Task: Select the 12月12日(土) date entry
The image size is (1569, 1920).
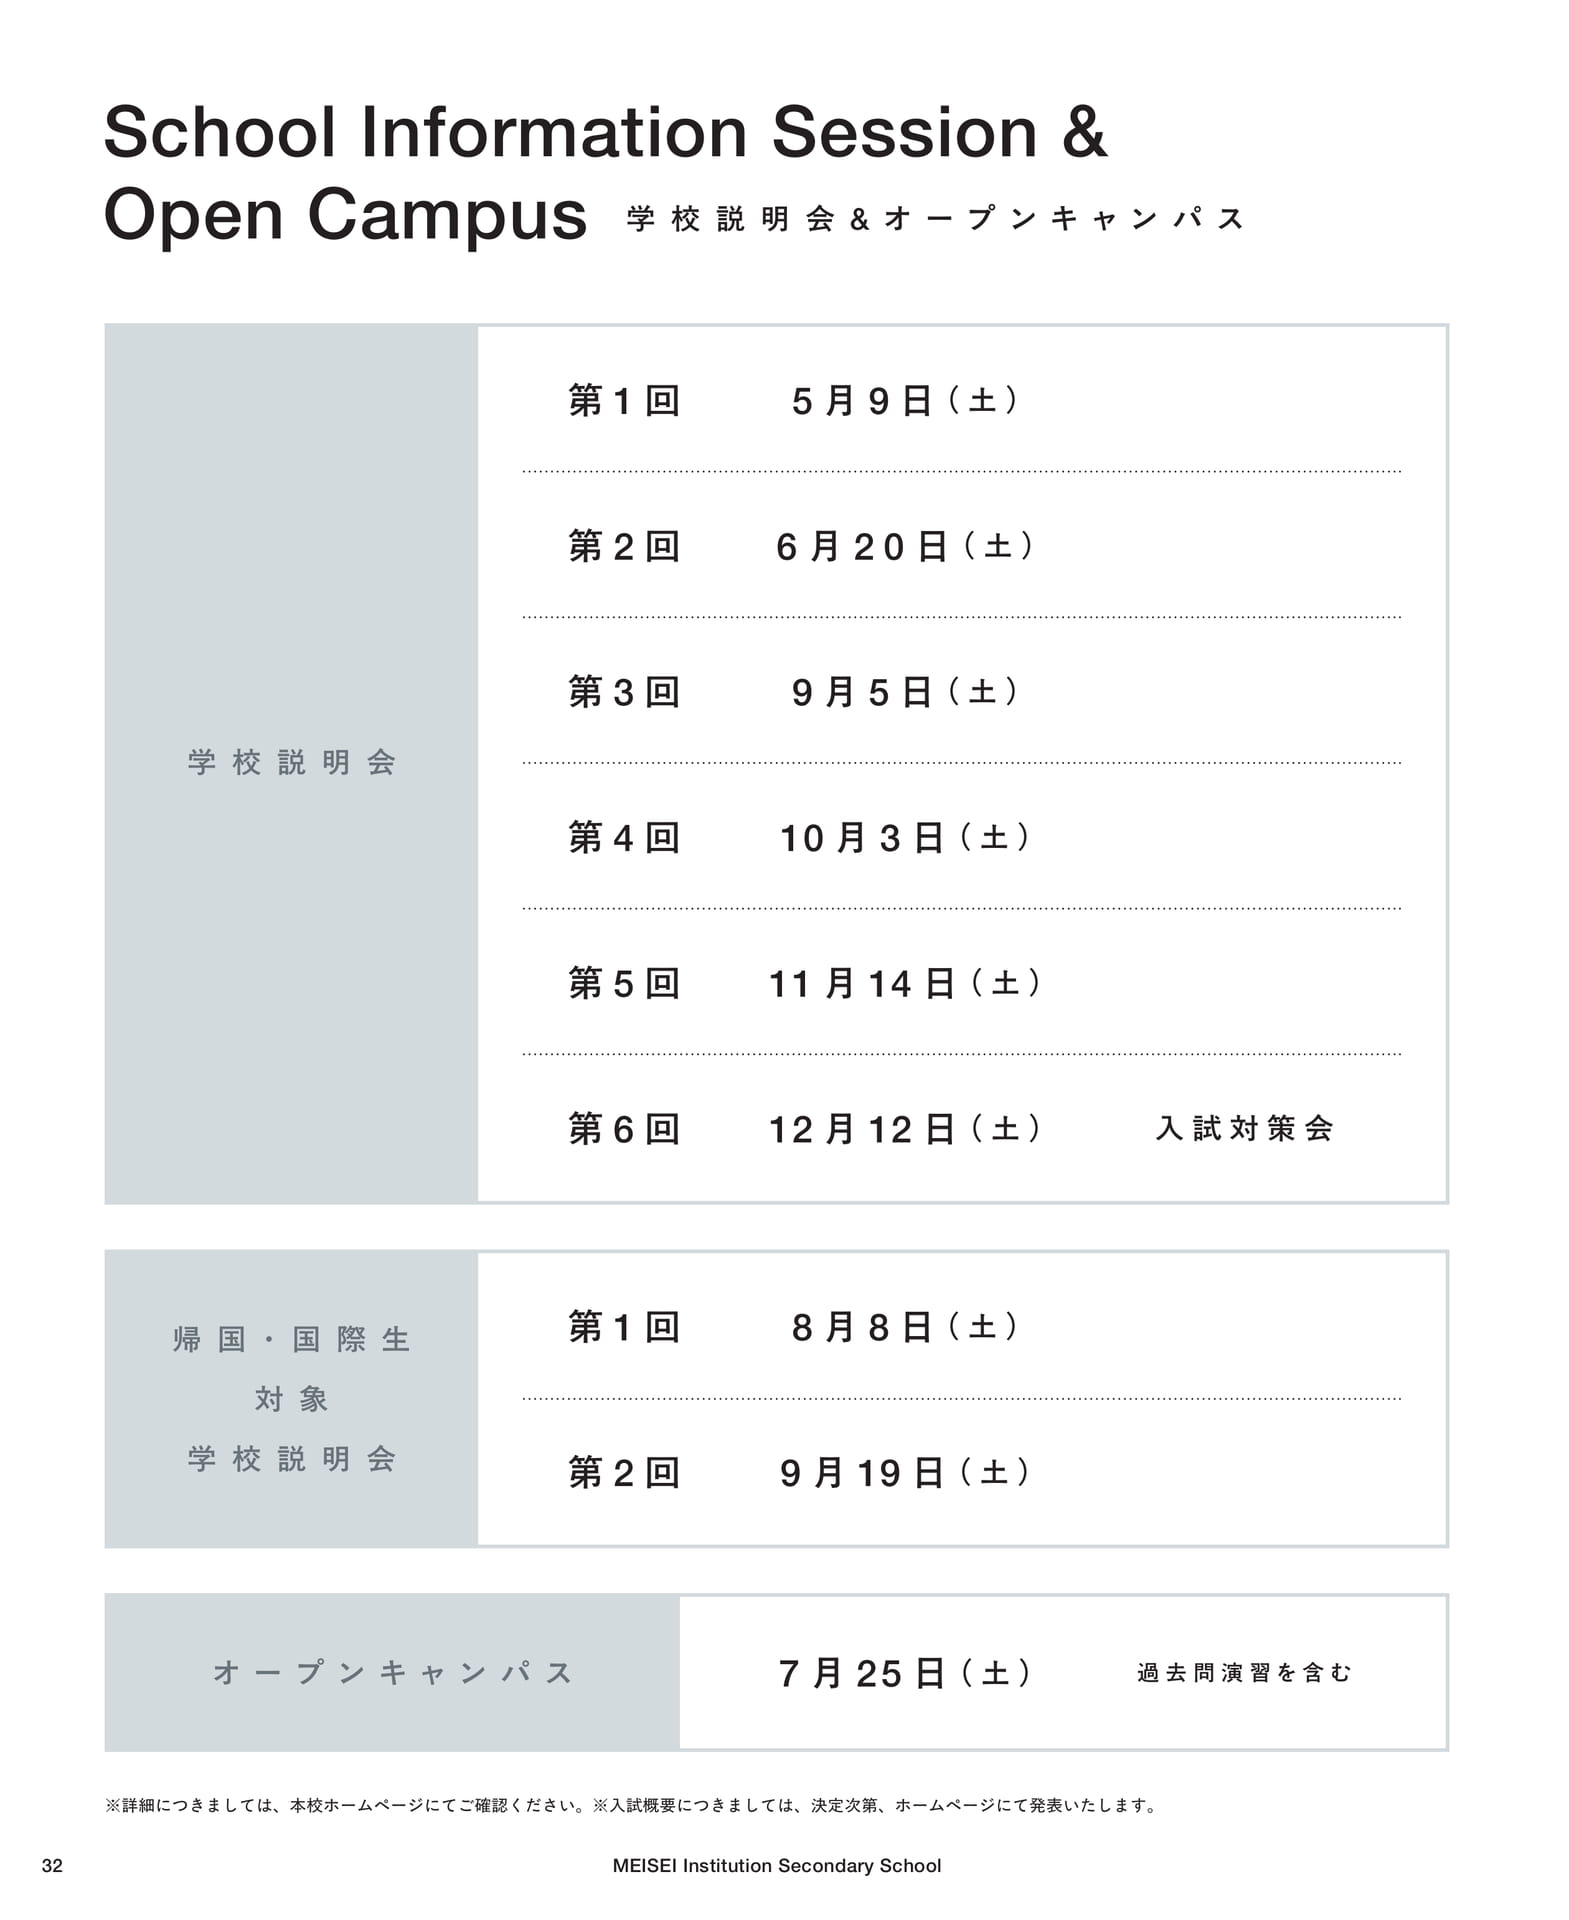Action: coord(905,1129)
